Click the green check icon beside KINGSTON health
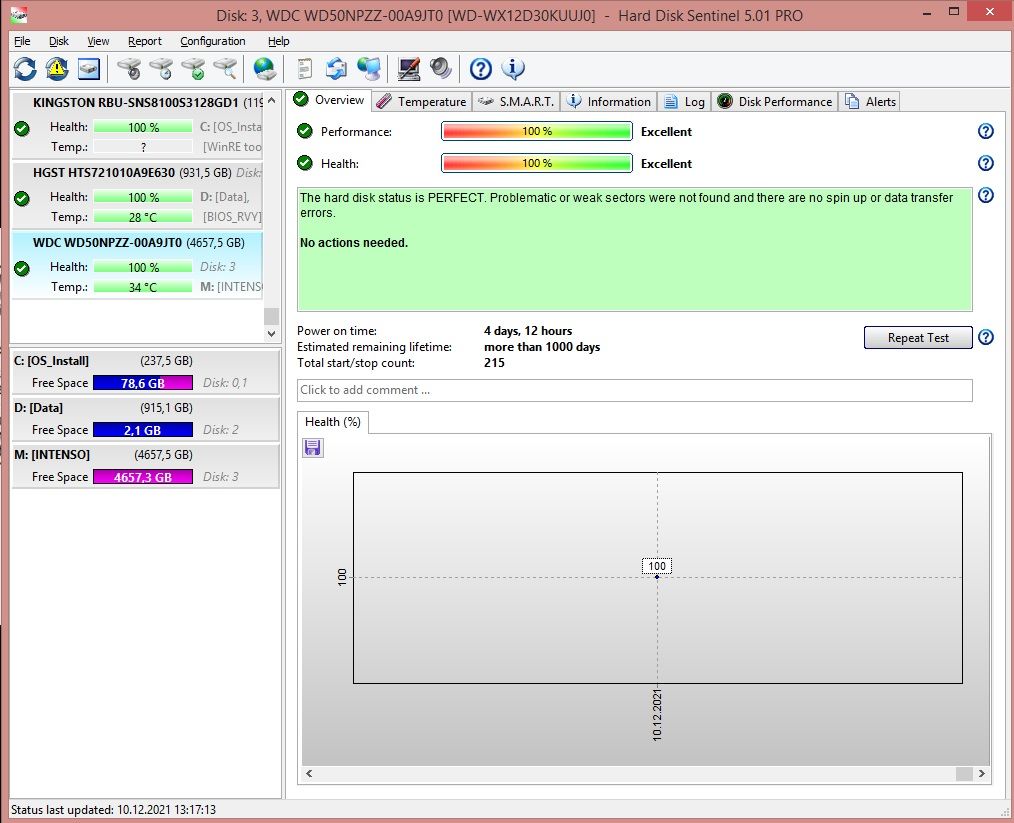 coord(22,128)
